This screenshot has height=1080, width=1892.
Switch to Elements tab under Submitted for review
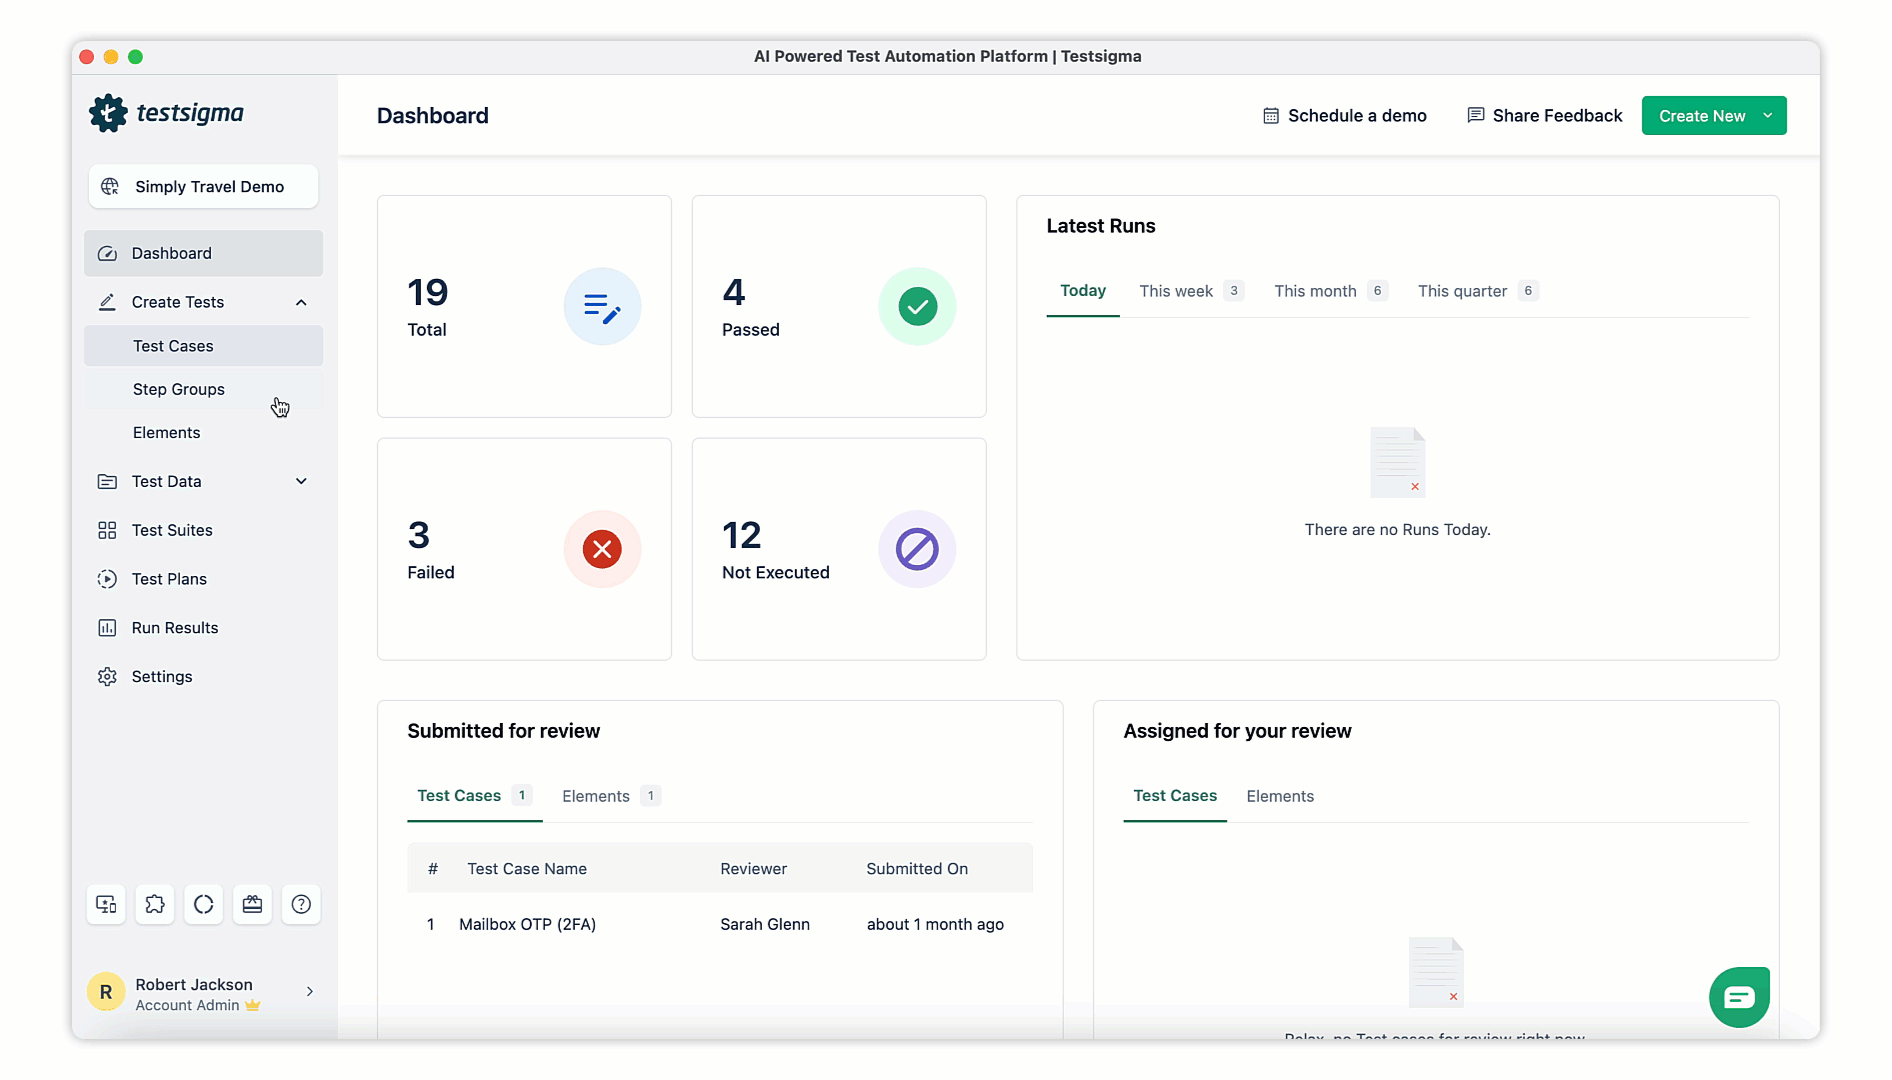coord(611,796)
